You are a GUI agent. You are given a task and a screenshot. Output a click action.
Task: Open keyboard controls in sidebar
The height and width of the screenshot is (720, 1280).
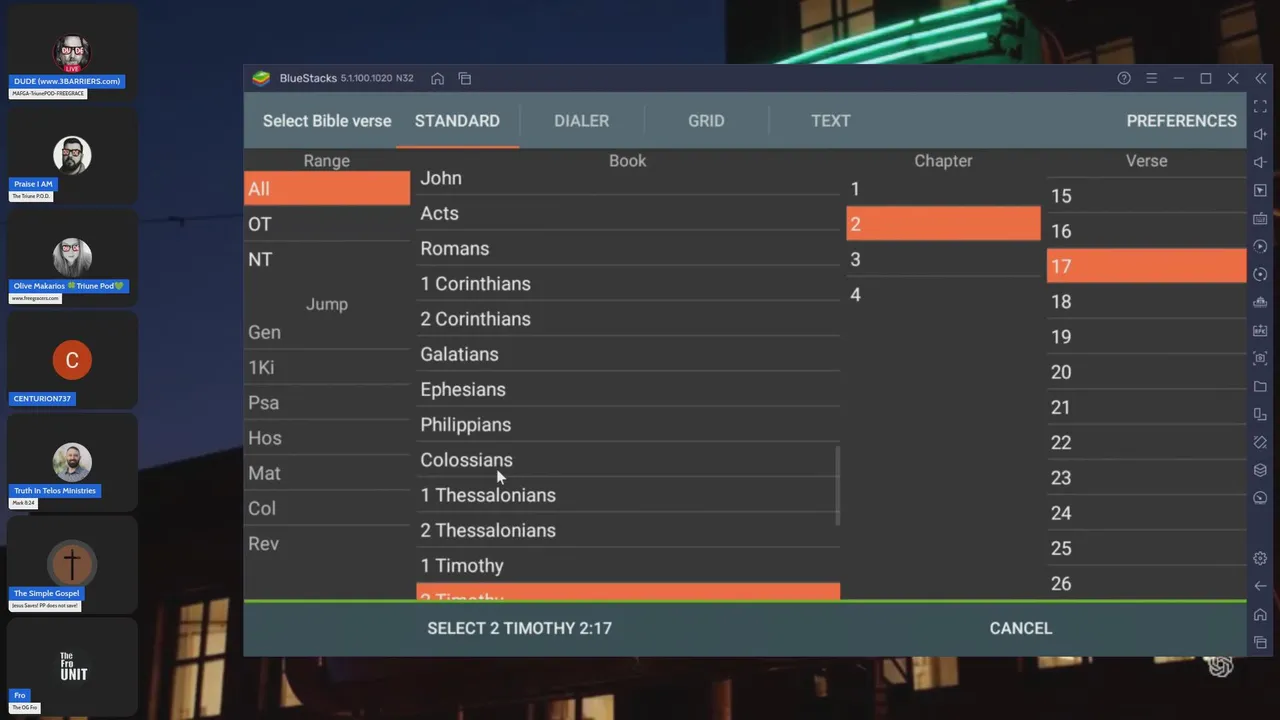[x=1260, y=218]
